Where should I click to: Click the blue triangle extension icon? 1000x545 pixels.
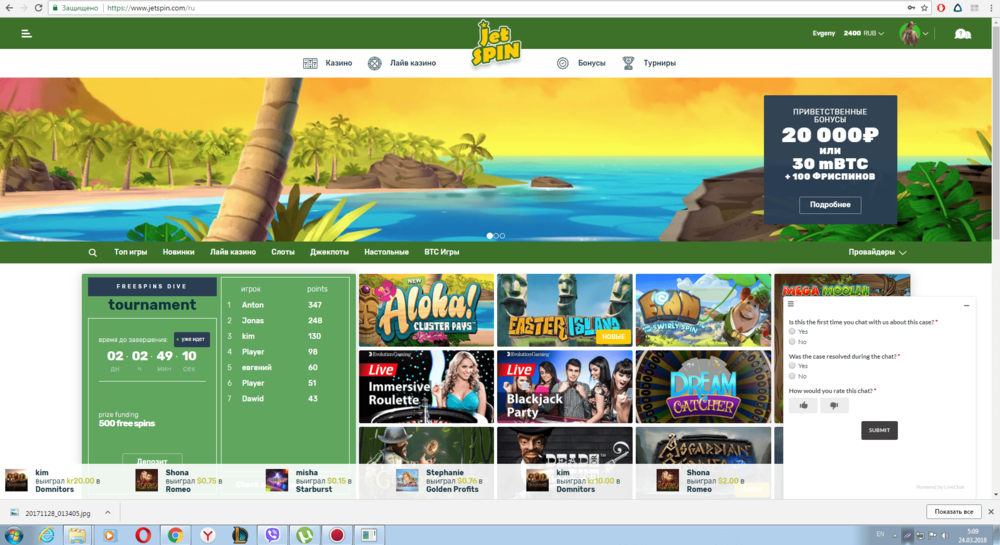click(x=957, y=8)
